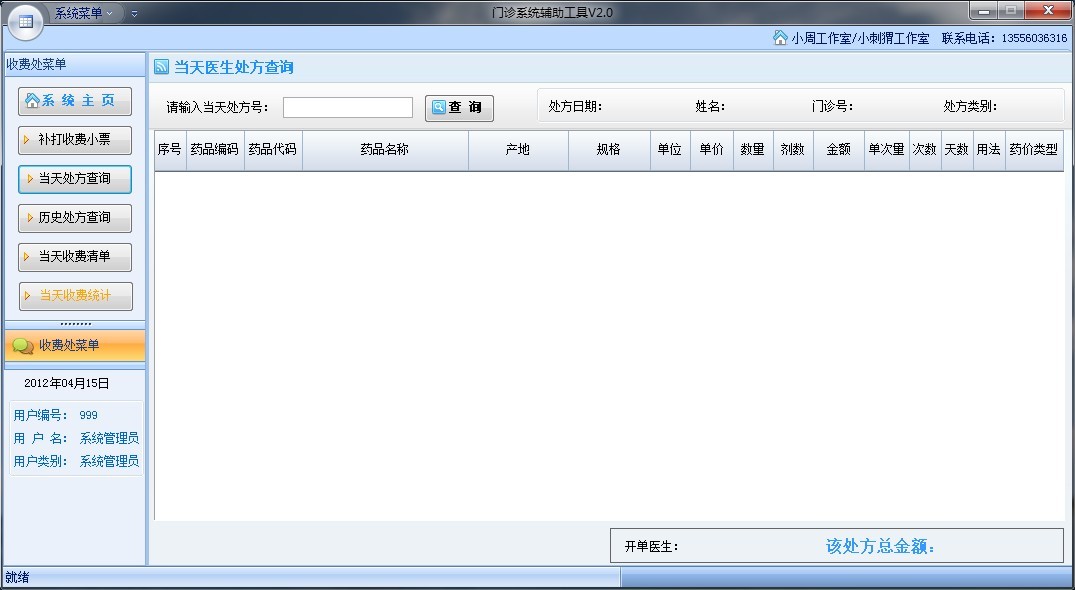This screenshot has height=590, width=1075.
Task: Click the 天数 column header
Action: (957, 149)
